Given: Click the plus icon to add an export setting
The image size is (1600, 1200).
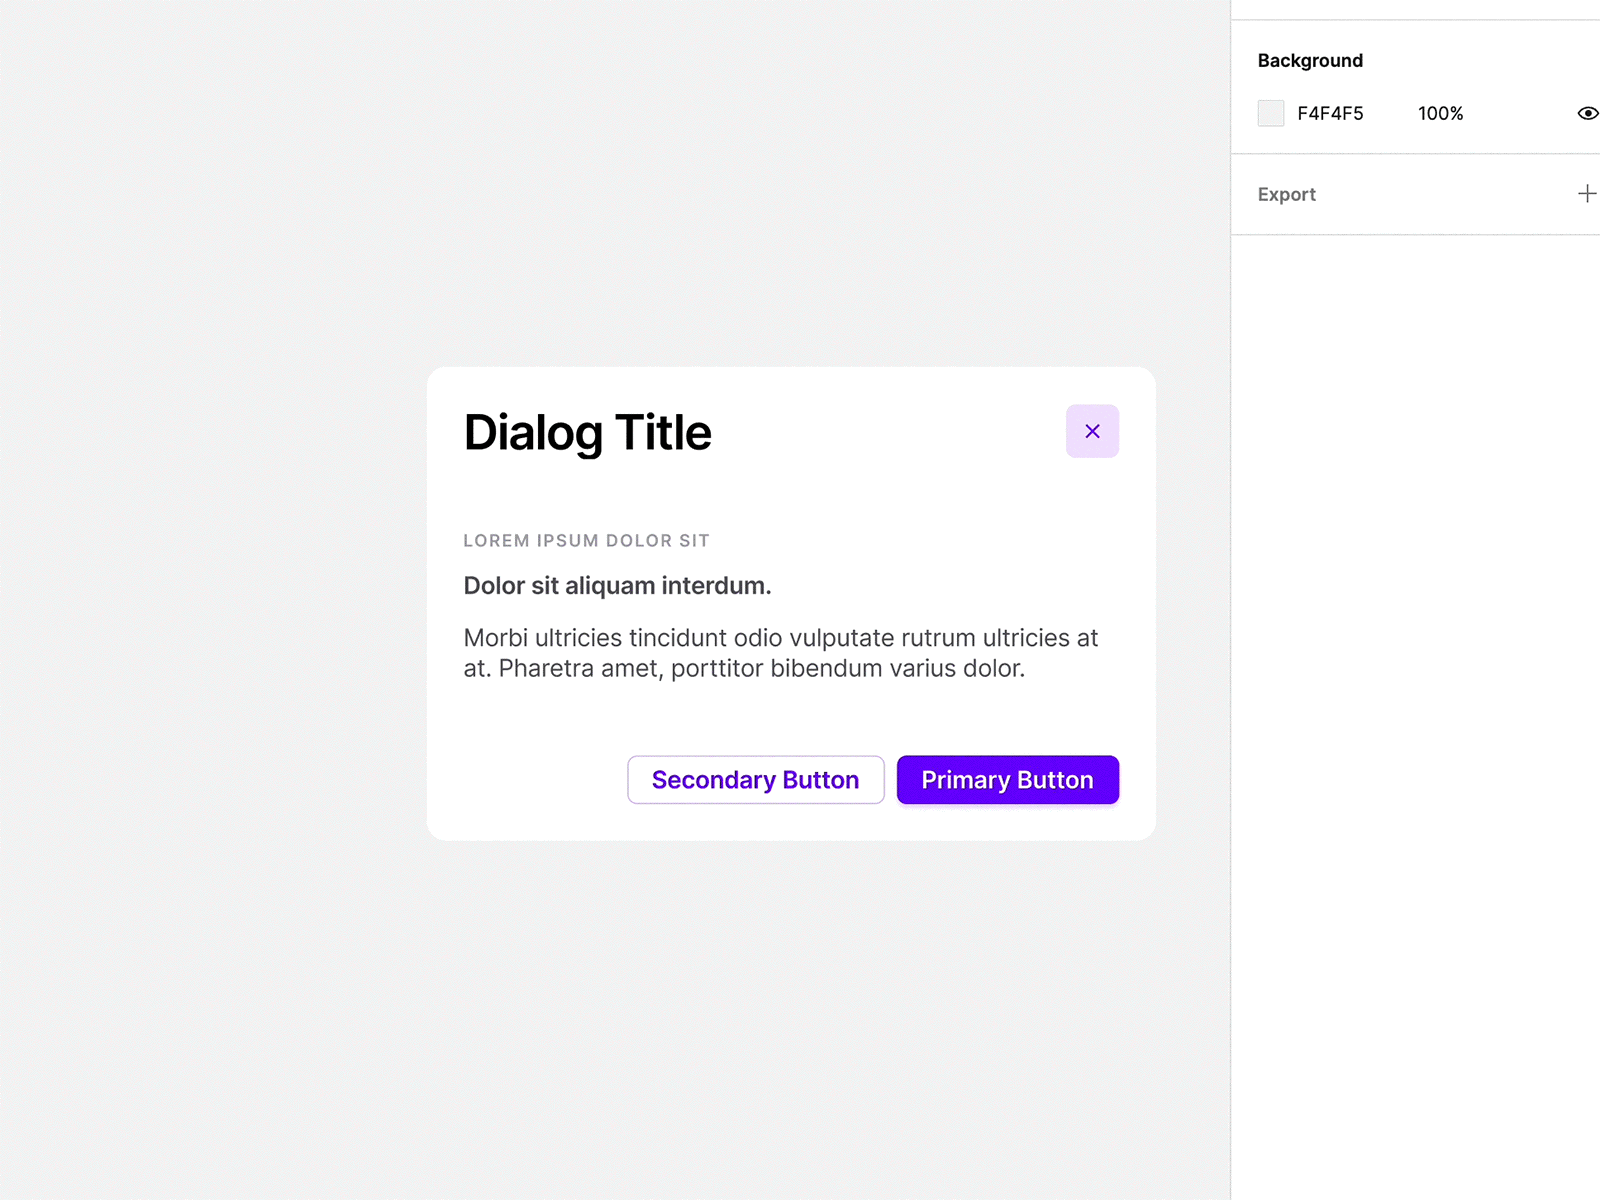Looking at the screenshot, I should coord(1586,193).
